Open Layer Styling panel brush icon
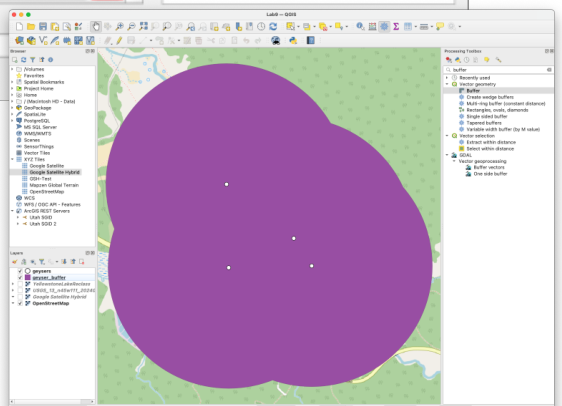The width and height of the screenshot is (562, 406). (x=14, y=262)
